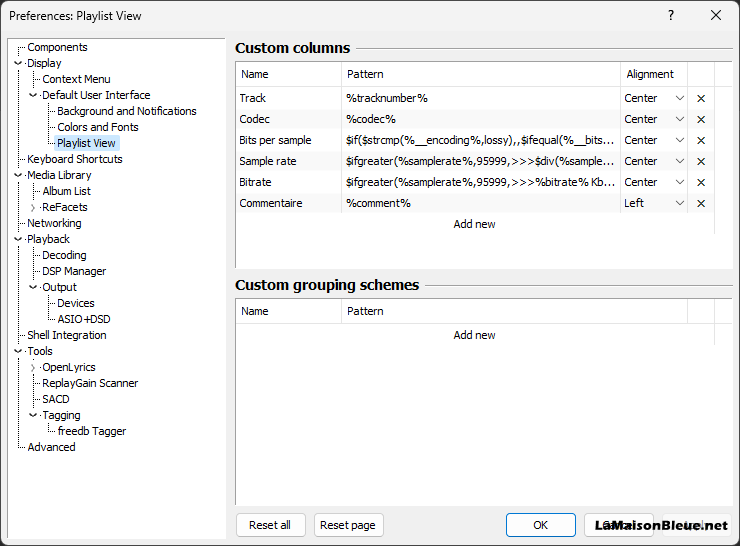Collapse the Default User Interface node
Image resolution: width=740 pixels, height=546 pixels.
33,95
